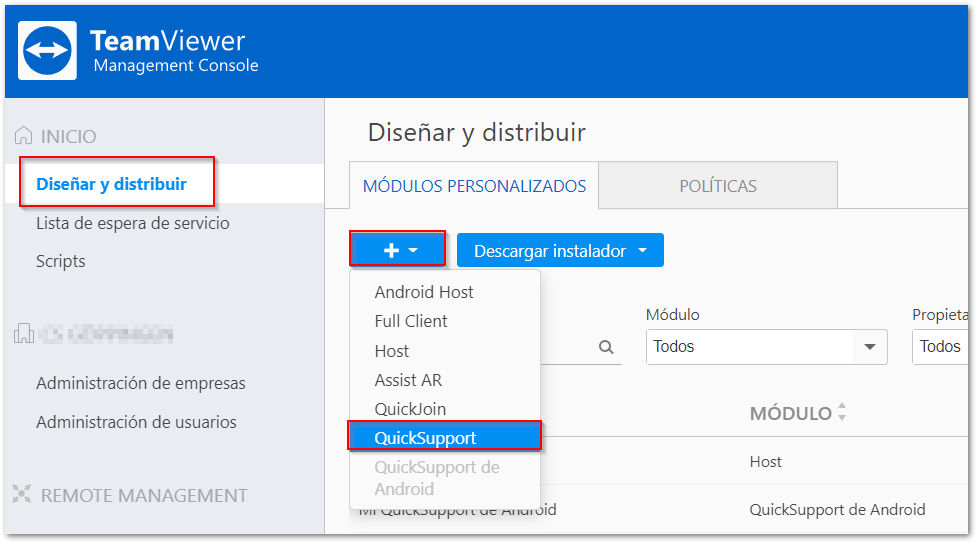
Task: Open Administración de usuarios link
Action: tap(136, 422)
